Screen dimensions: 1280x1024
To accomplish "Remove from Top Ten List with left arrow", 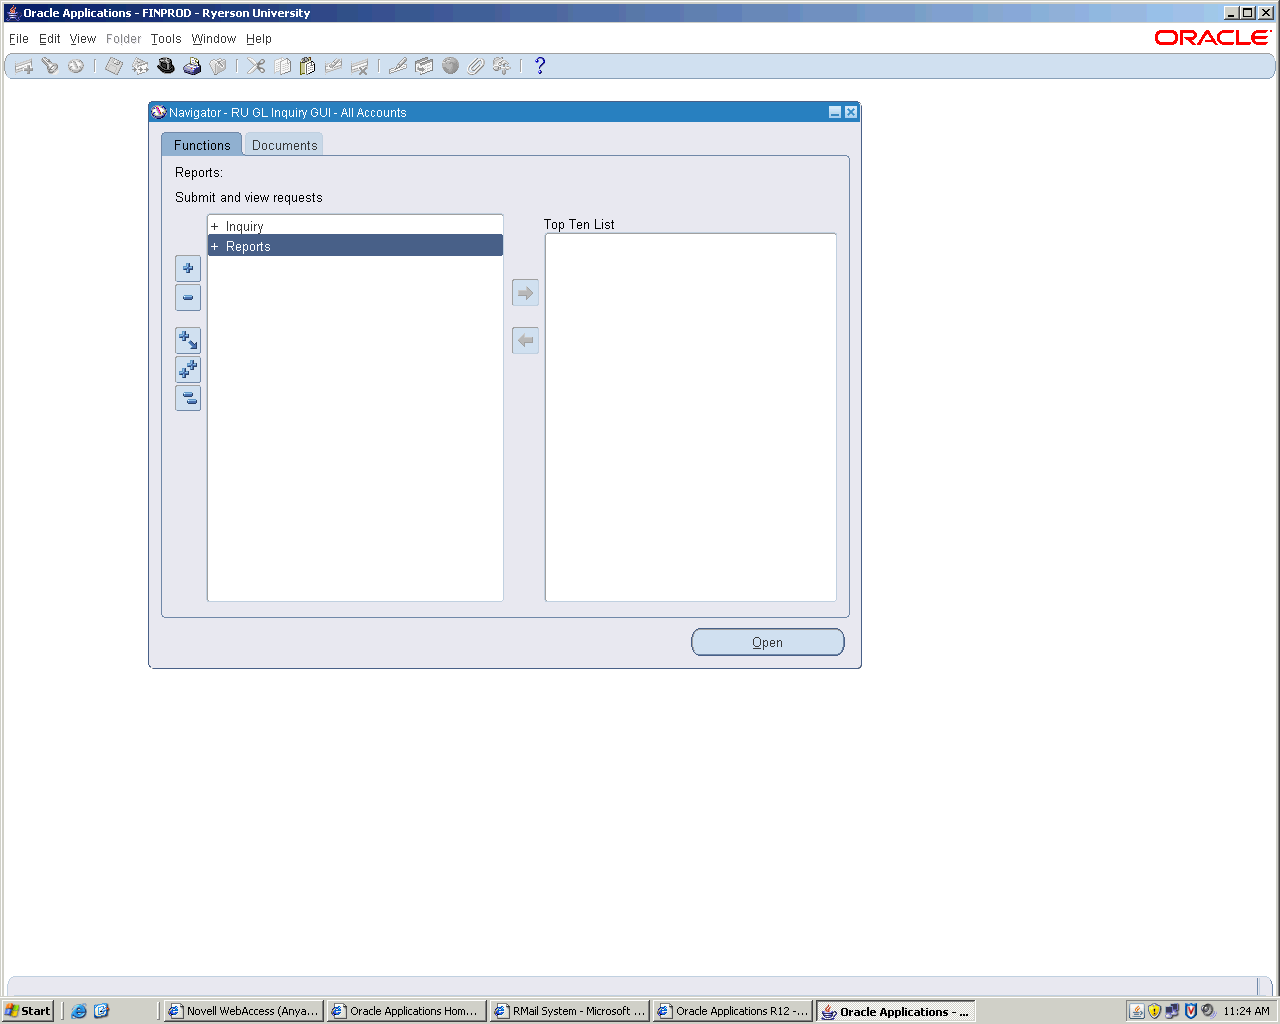I will coord(525,341).
